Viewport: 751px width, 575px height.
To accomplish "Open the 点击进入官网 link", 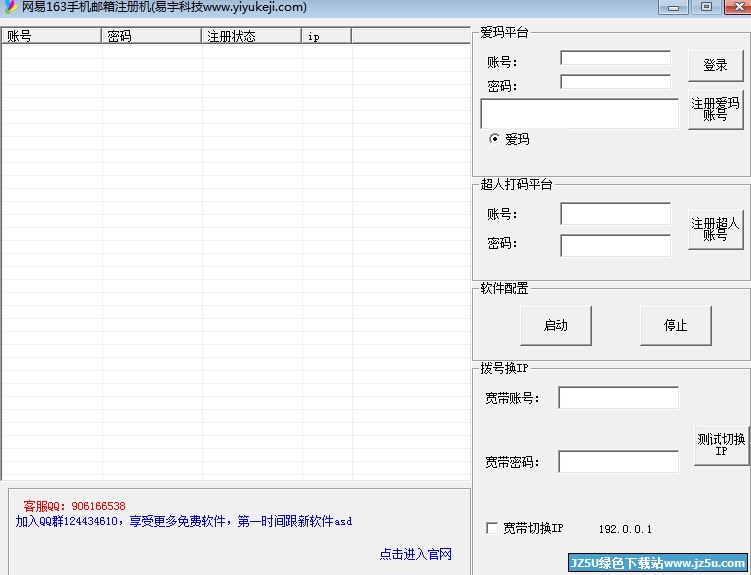I will (x=416, y=554).
